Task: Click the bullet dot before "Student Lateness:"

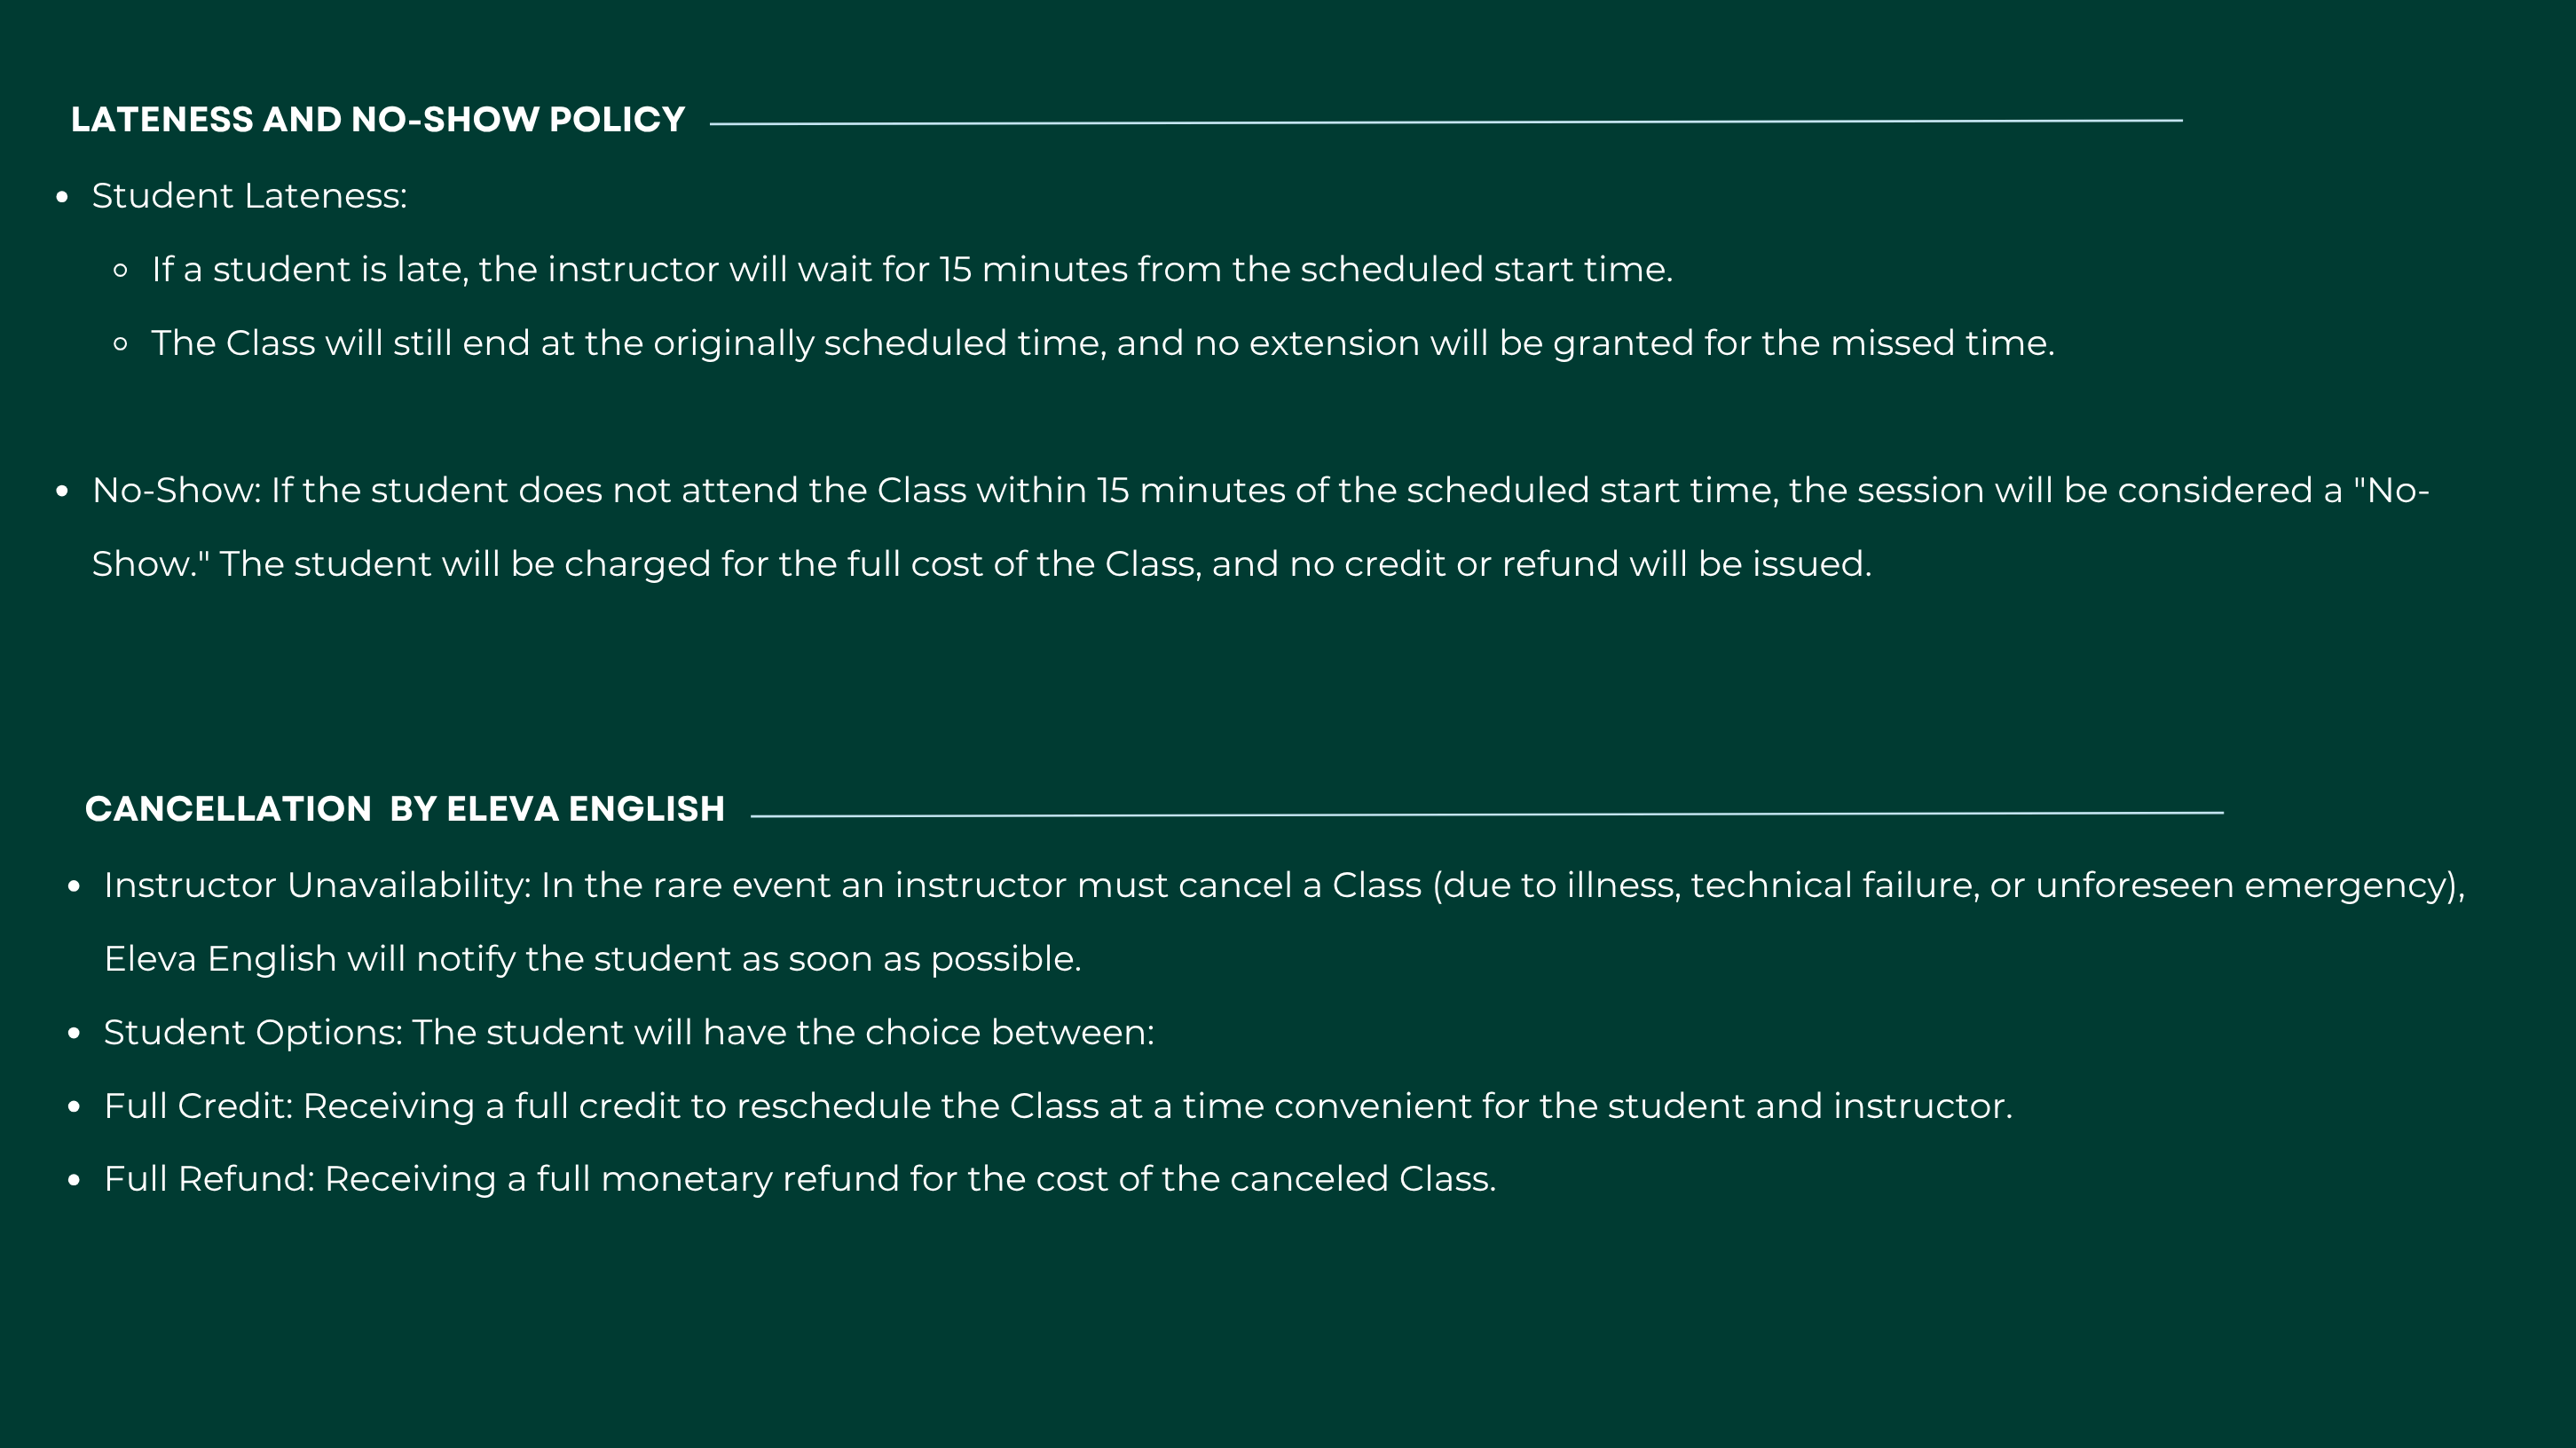Action: click(62, 198)
